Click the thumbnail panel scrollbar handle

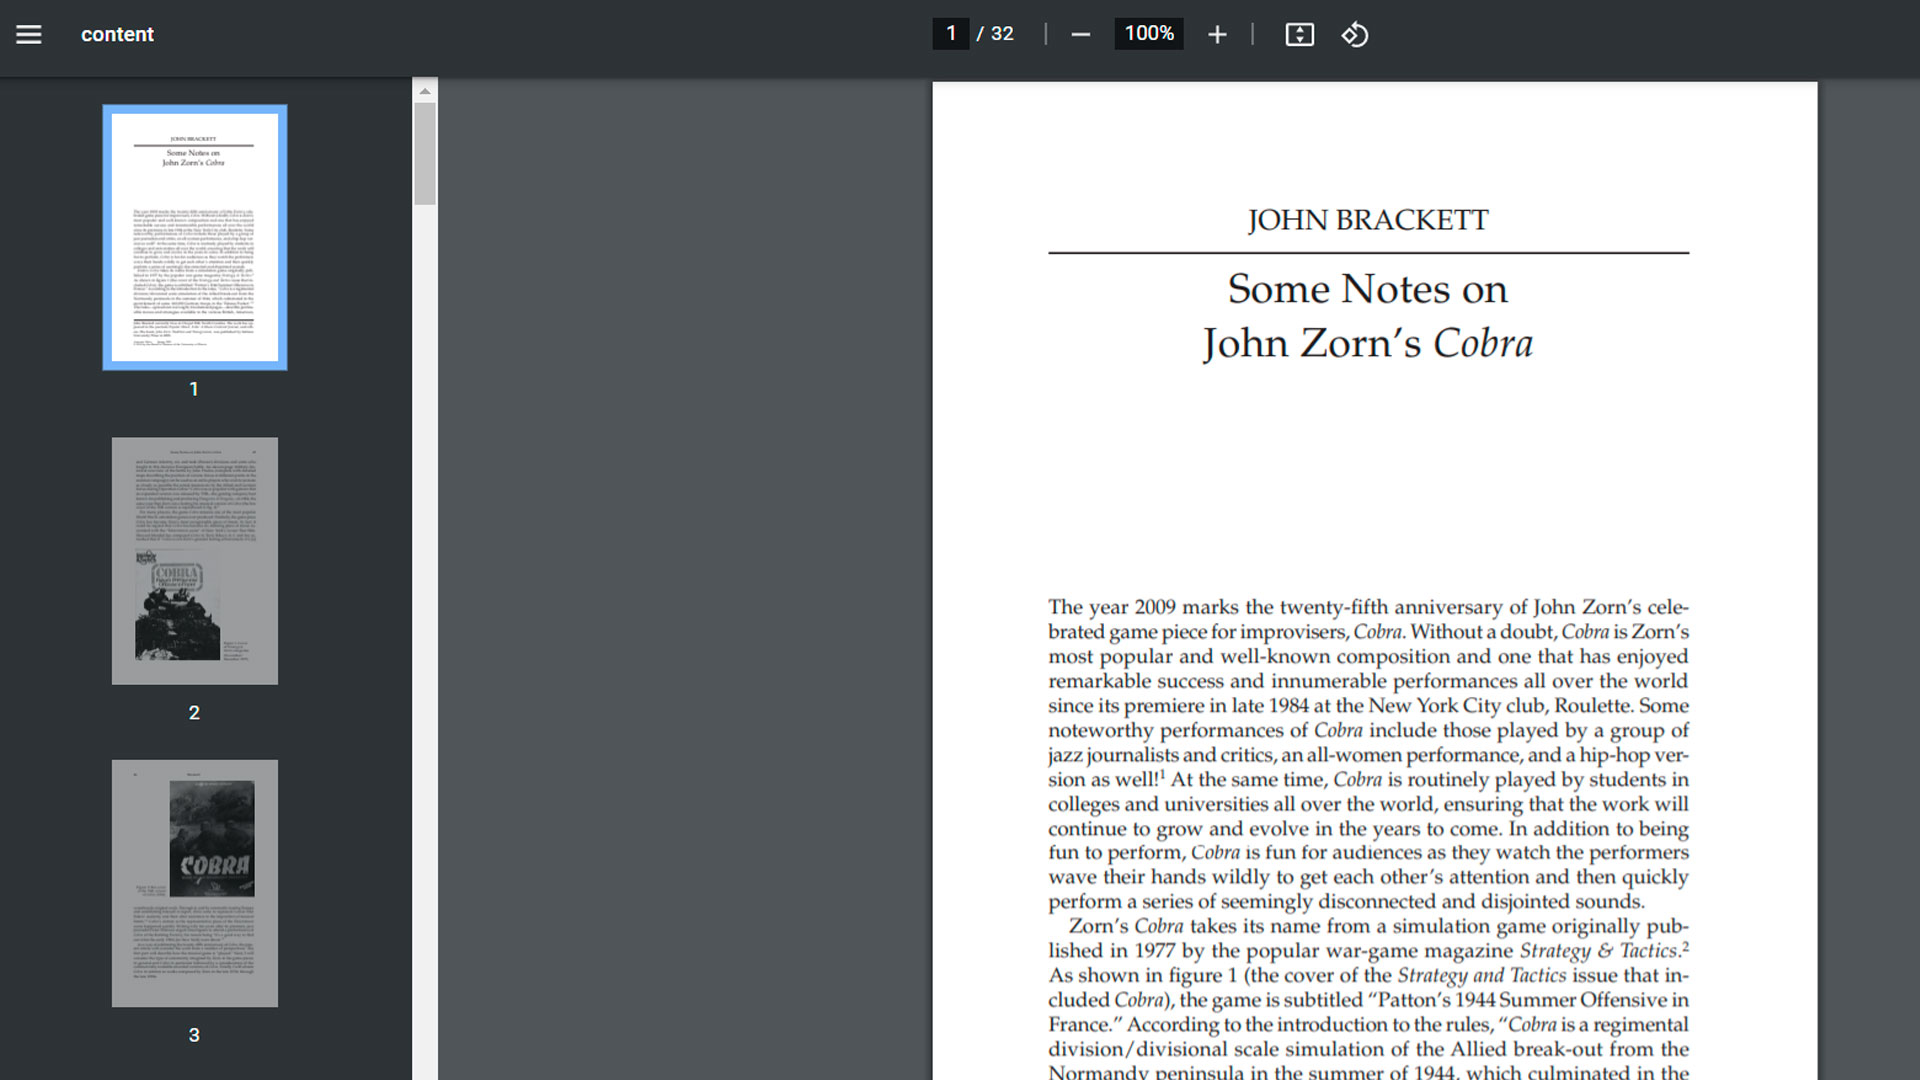pyautogui.click(x=425, y=153)
